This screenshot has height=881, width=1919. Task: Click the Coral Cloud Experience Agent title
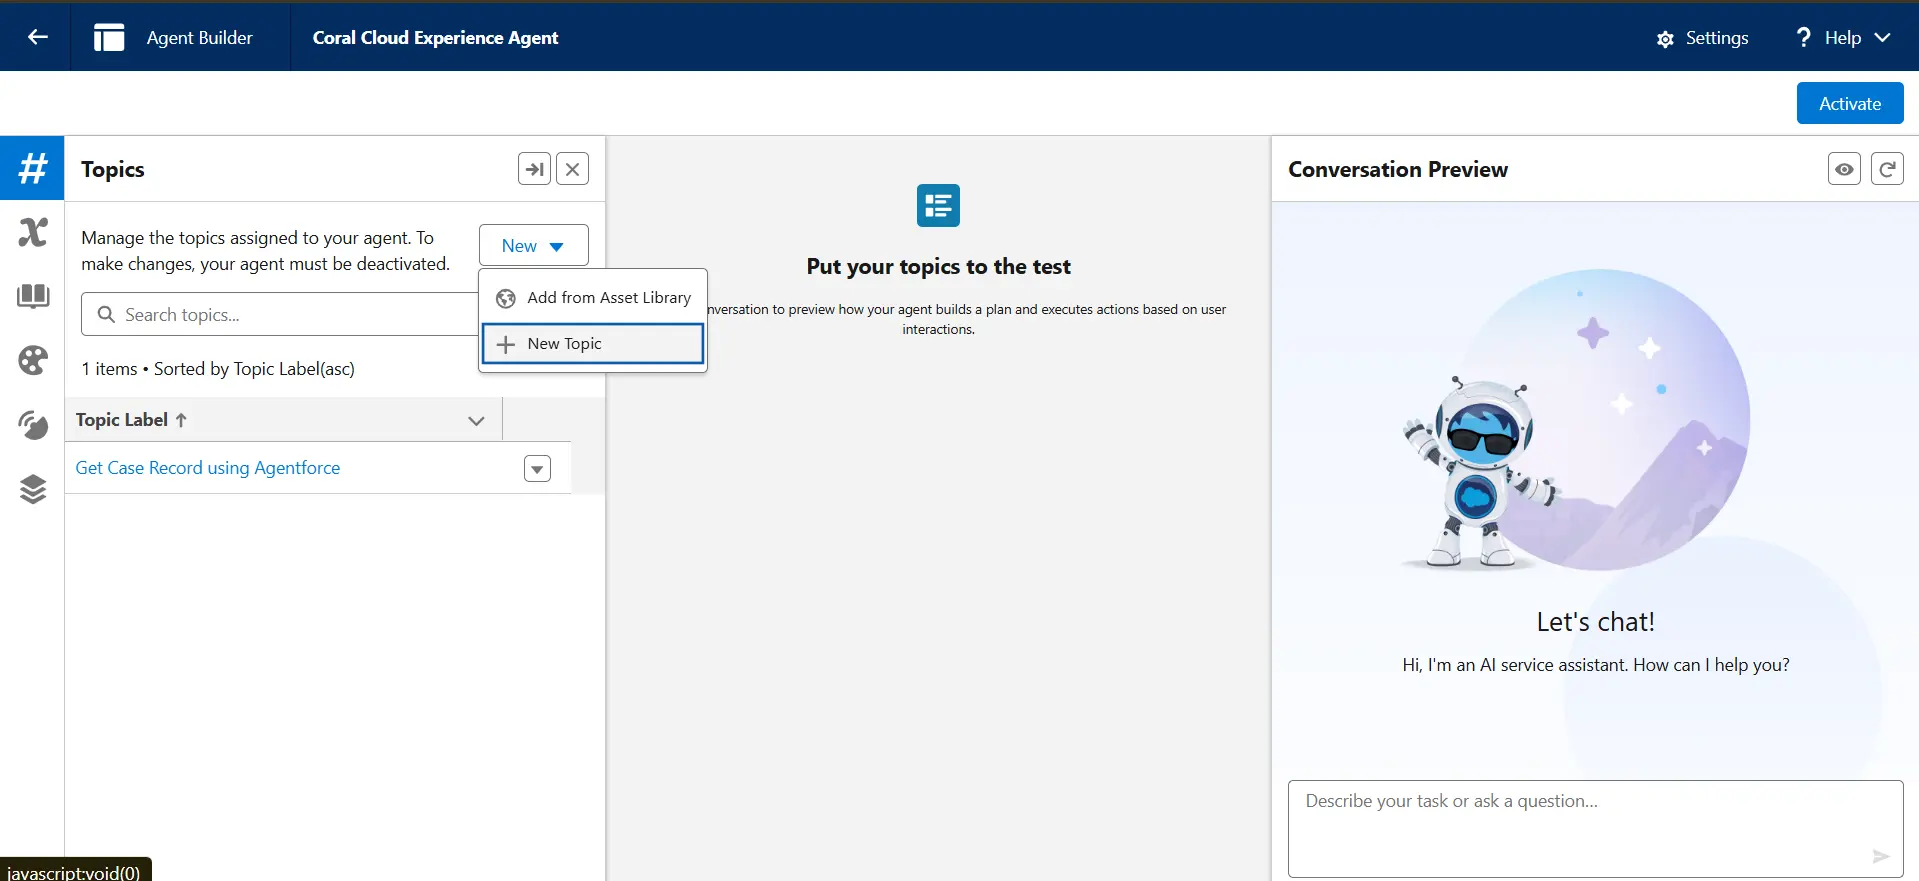[x=435, y=38]
